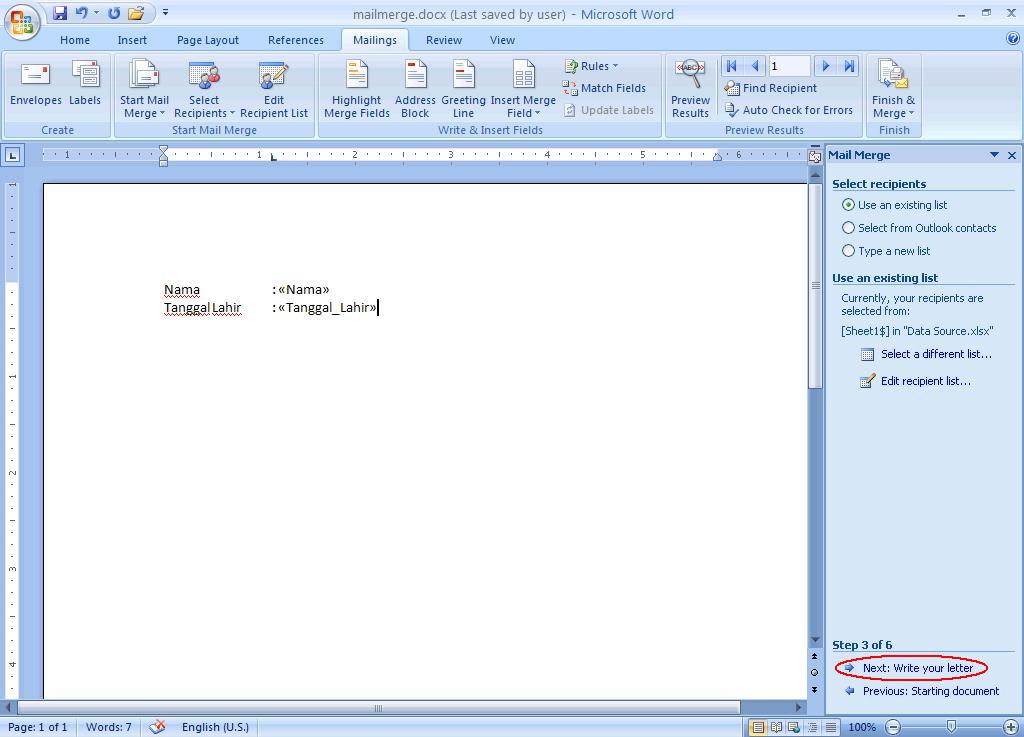Viewport: 1024px width, 737px height.
Task: Open the Edit Recipient List tool
Action: coord(274,89)
